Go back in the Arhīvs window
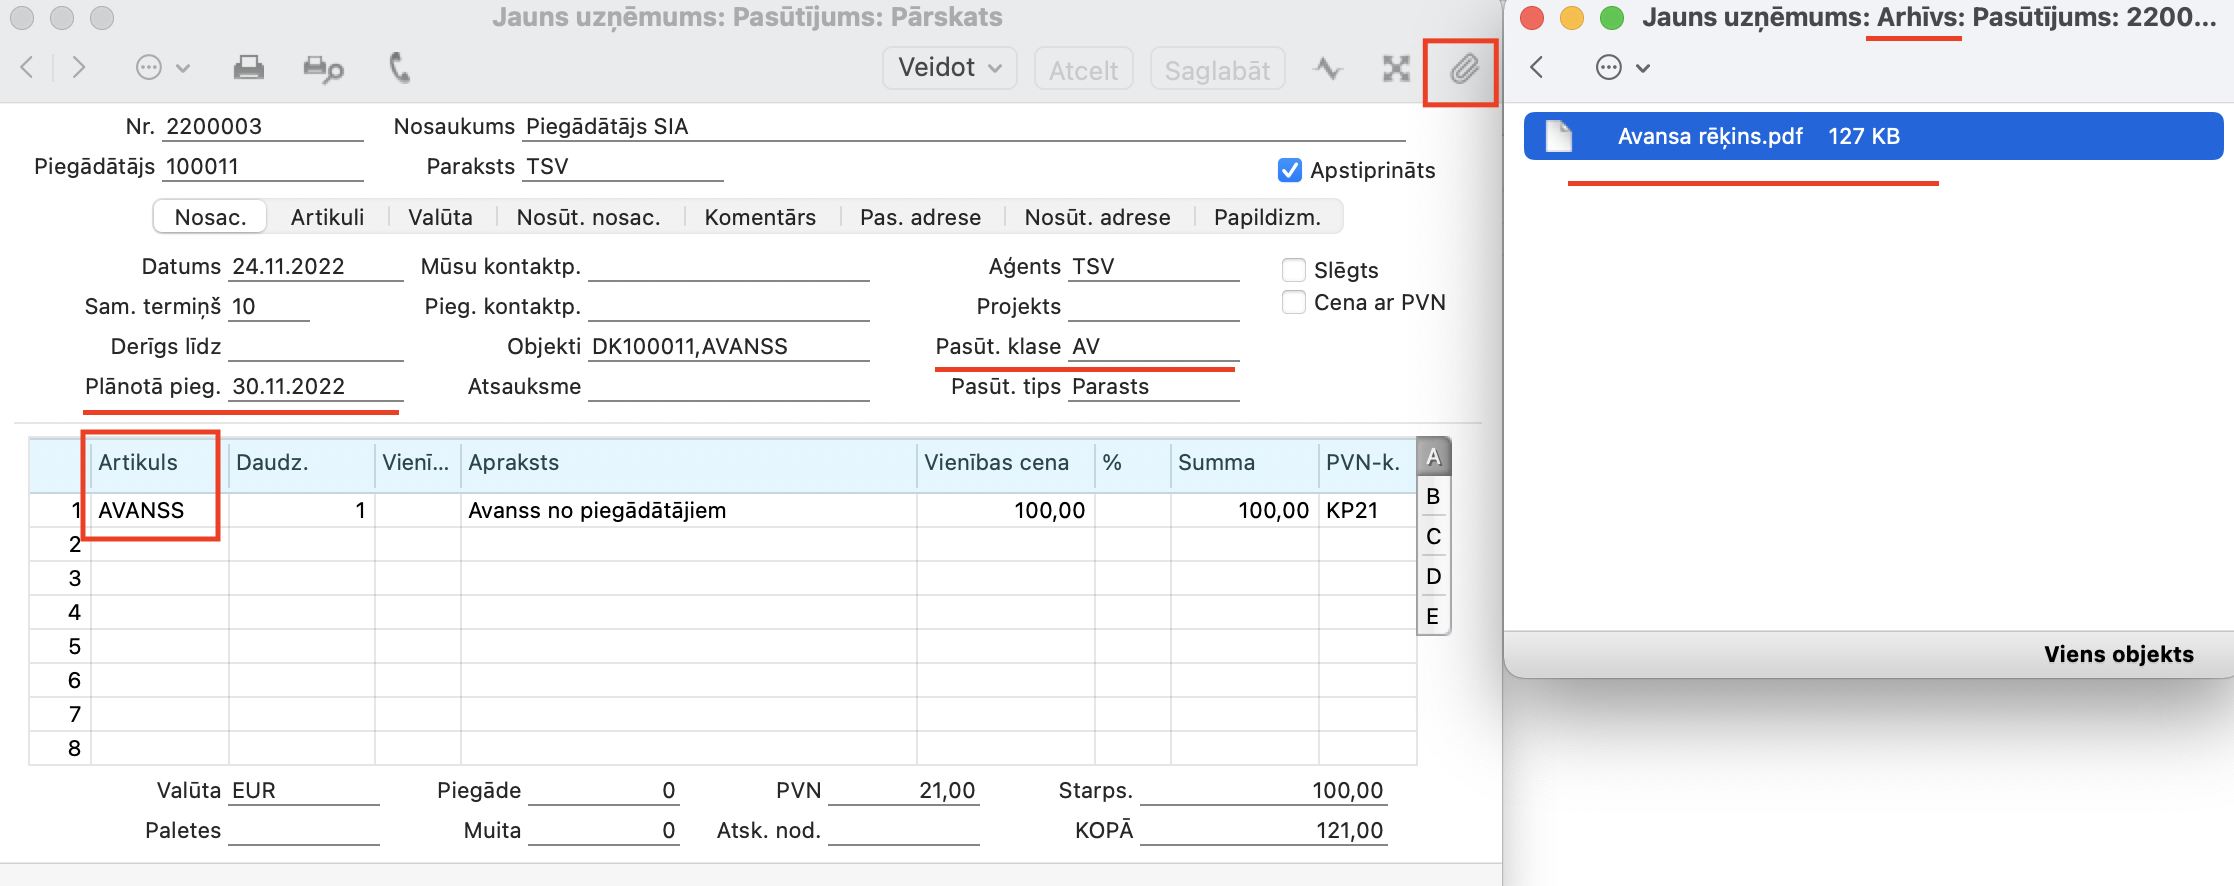This screenshot has height=886, width=2234. tap(1537, 68)
